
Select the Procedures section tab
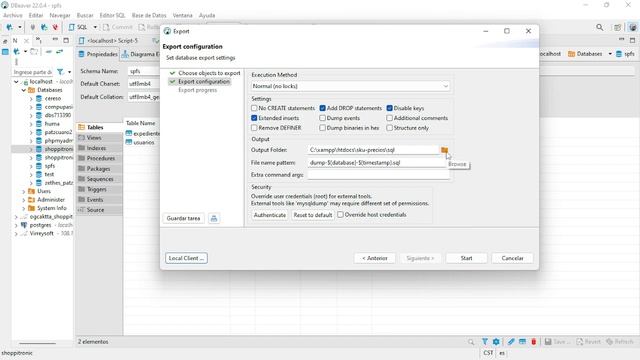point(99,158)
